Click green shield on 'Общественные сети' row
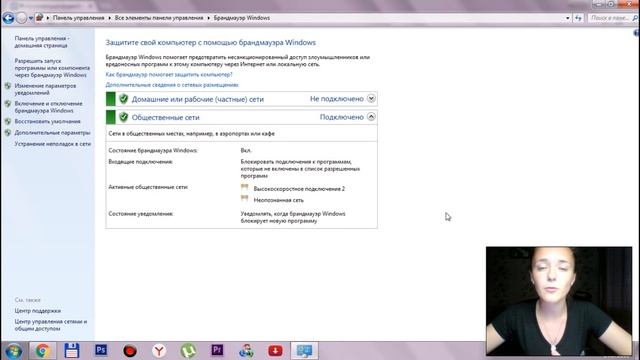The image size is (640, 360). coord(123,117)
